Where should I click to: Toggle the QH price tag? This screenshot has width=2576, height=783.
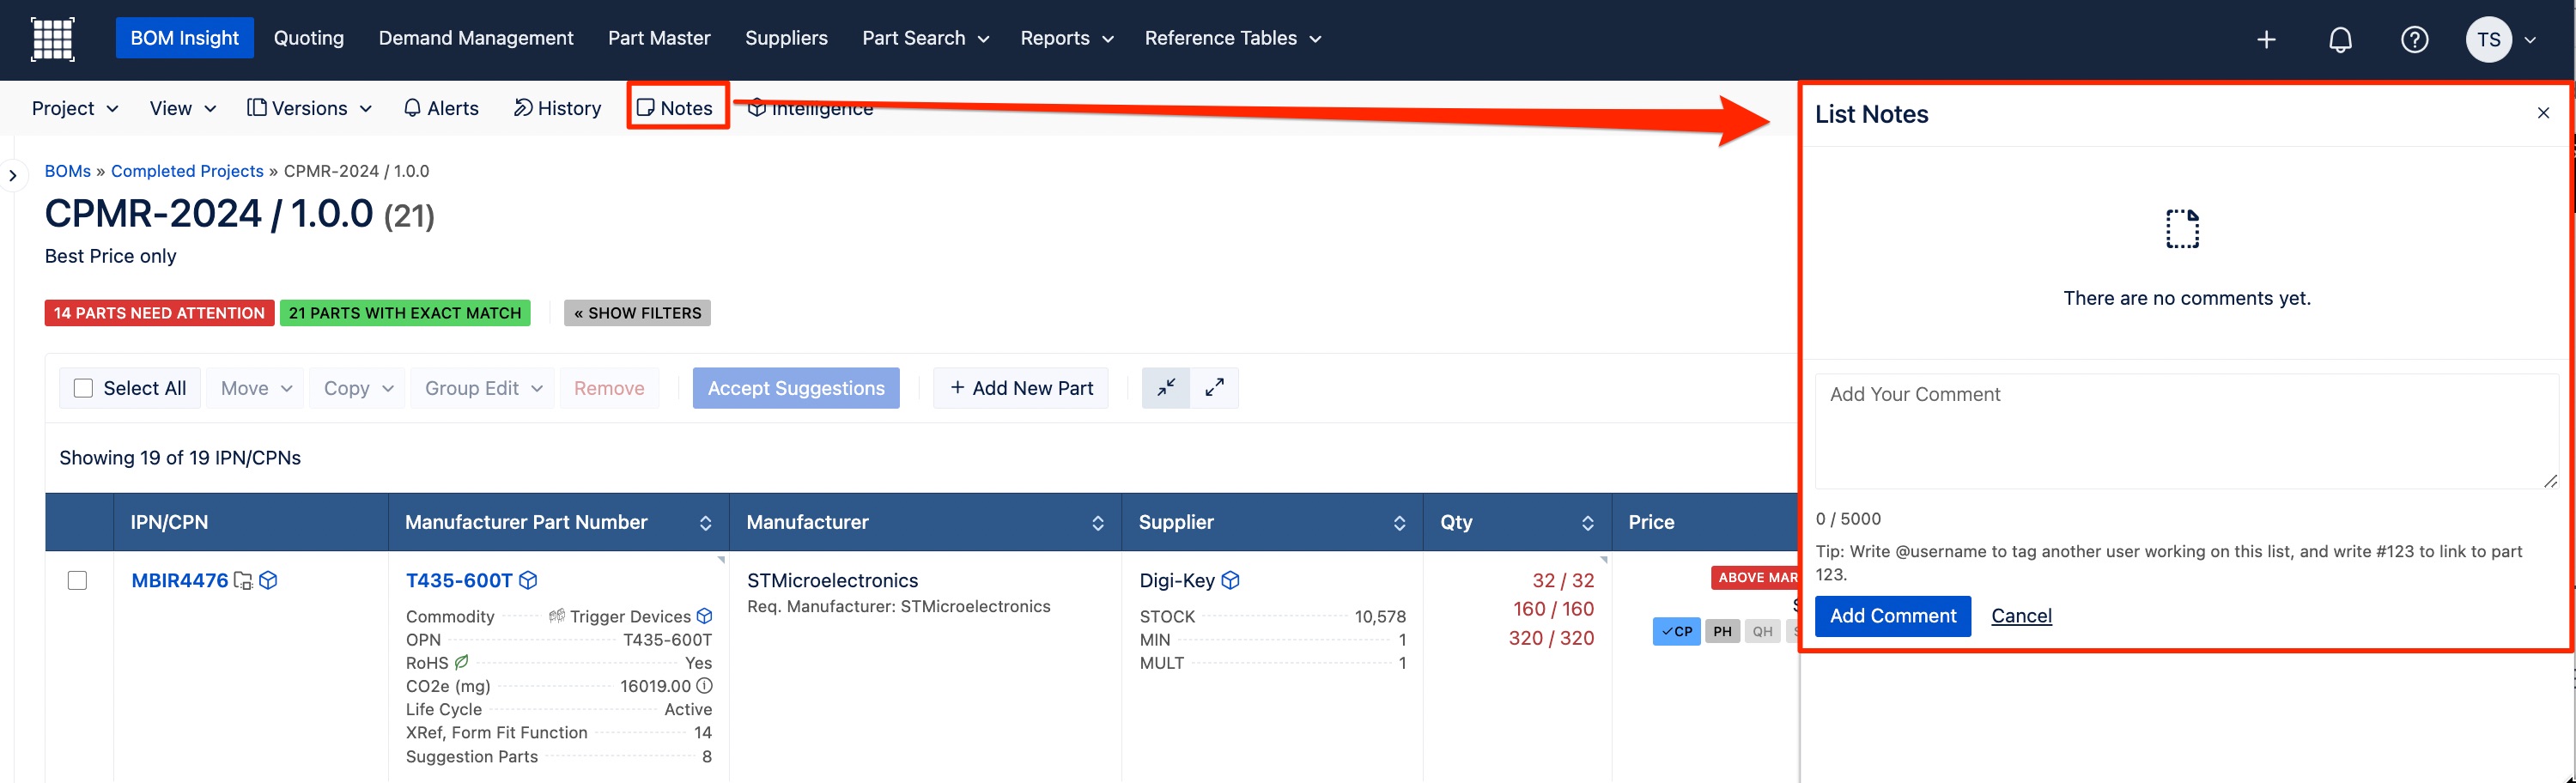(1762, 631)
